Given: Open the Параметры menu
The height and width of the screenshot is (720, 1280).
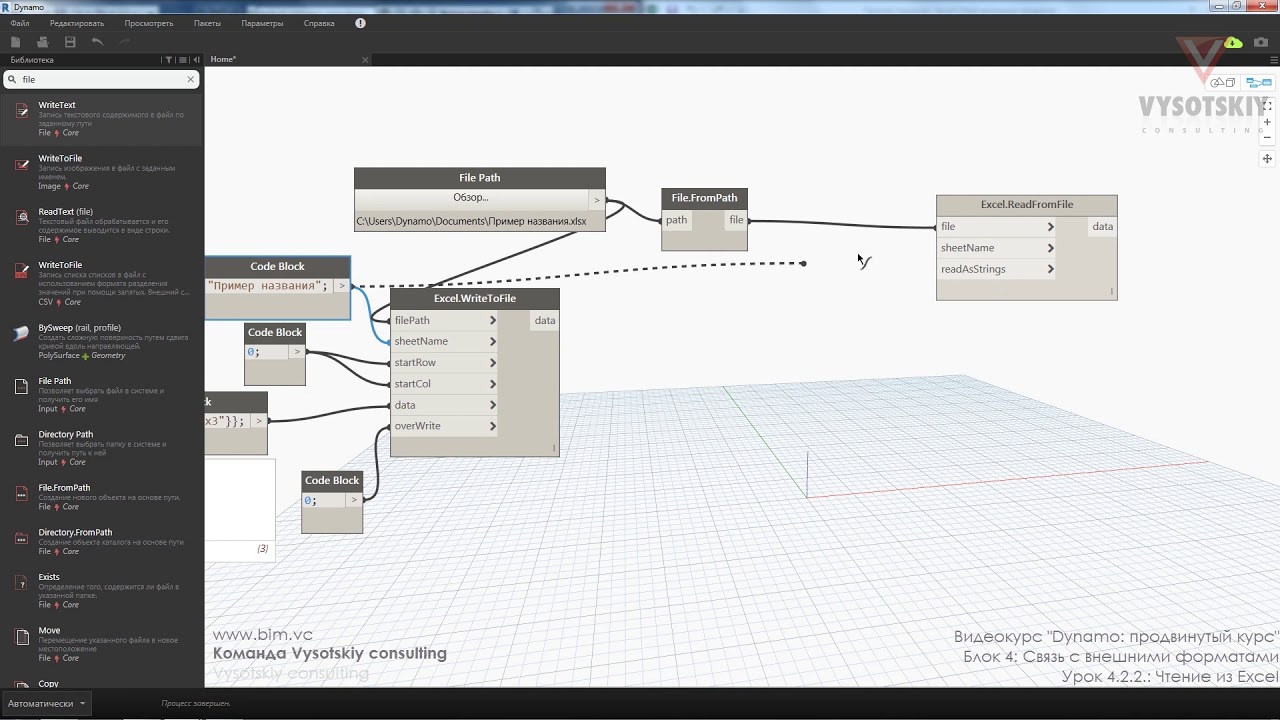Looking at the screenshot, I should pyautogui.click(x=262, y=23).
